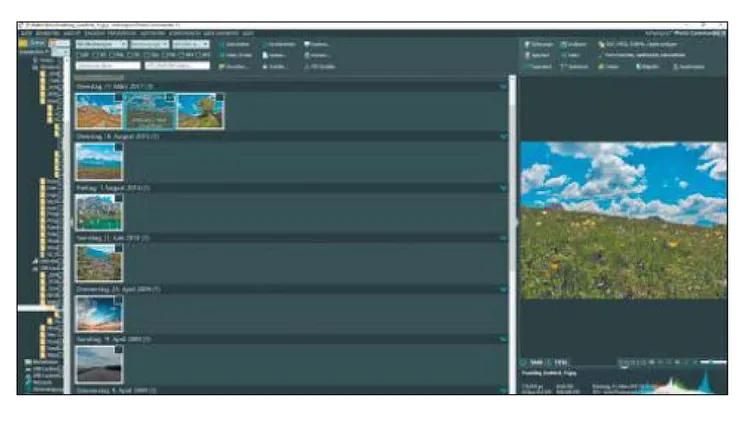Screen dimensions: 750x421
Task: Tick the checkbox on the Juni 2010 thumbnail
Action: tap(119, 249)
